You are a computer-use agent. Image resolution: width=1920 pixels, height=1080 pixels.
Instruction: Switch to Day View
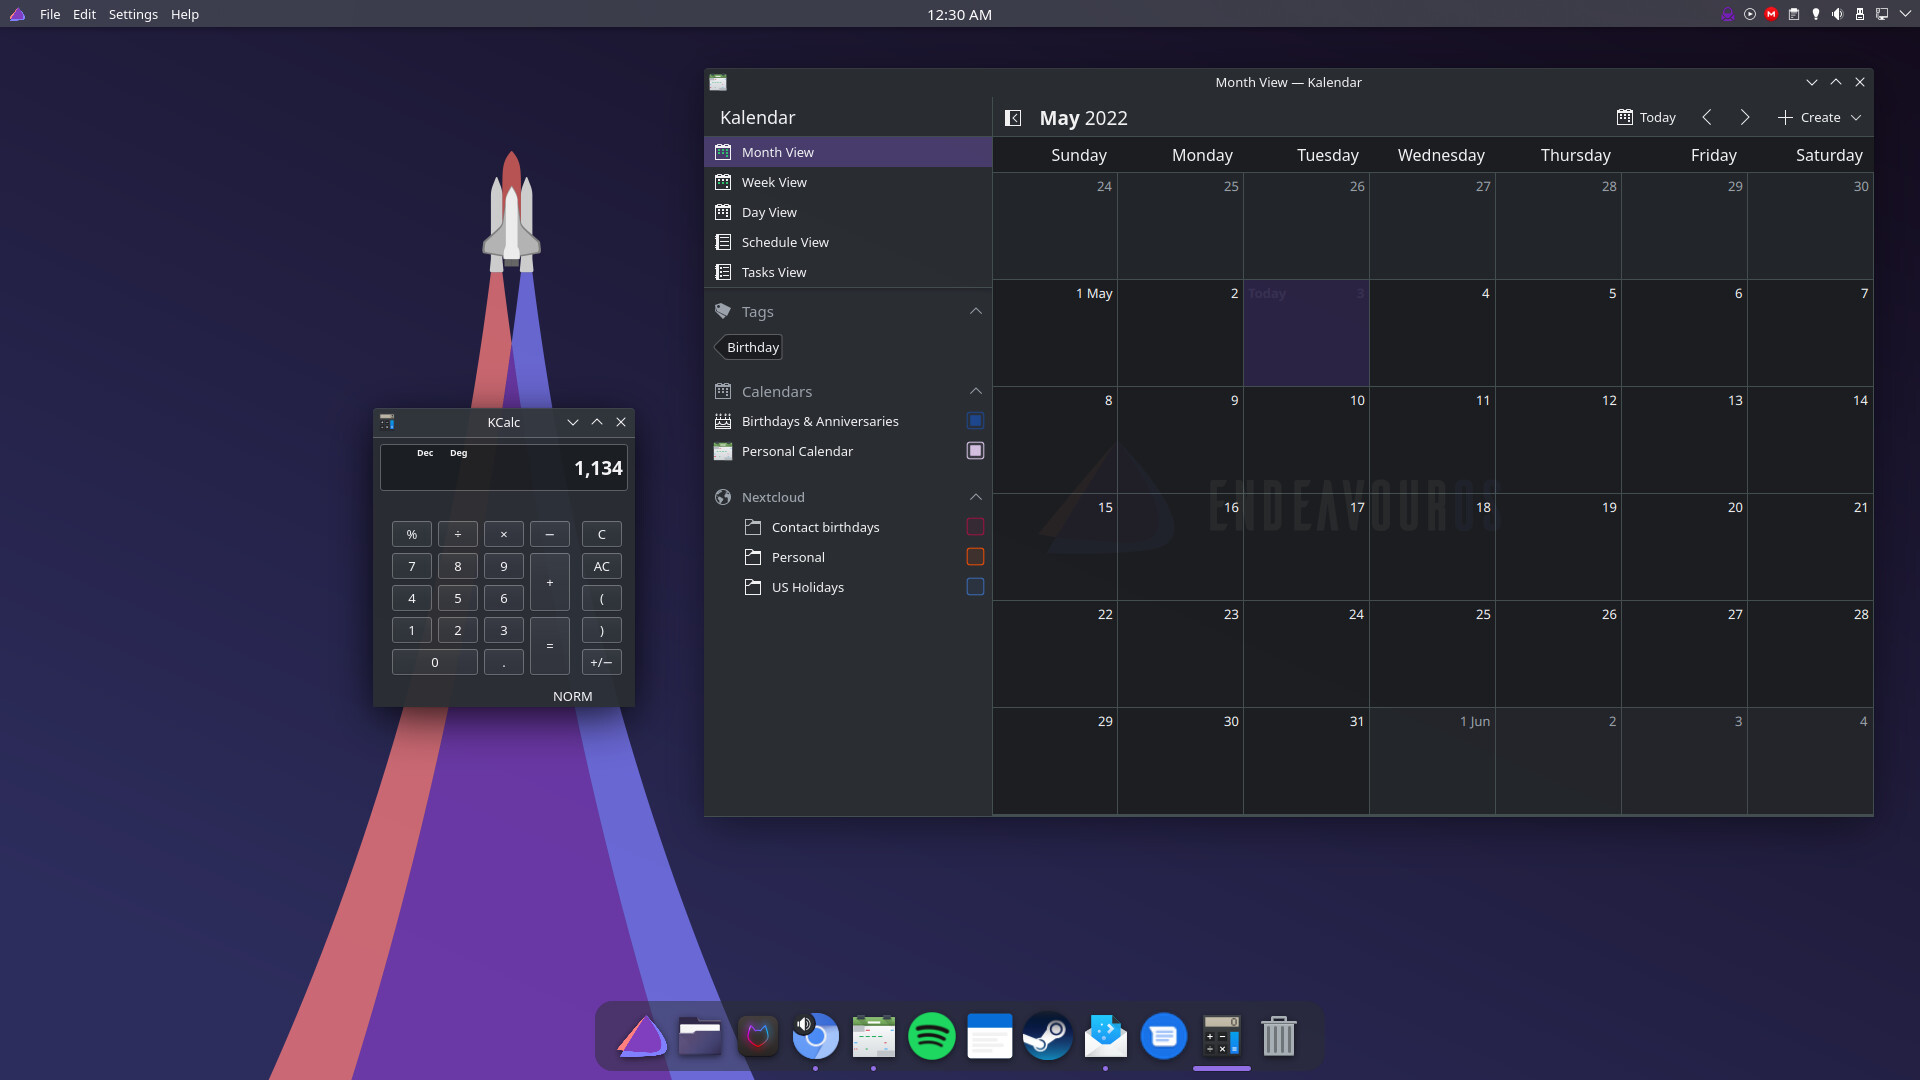pos(848,212)
